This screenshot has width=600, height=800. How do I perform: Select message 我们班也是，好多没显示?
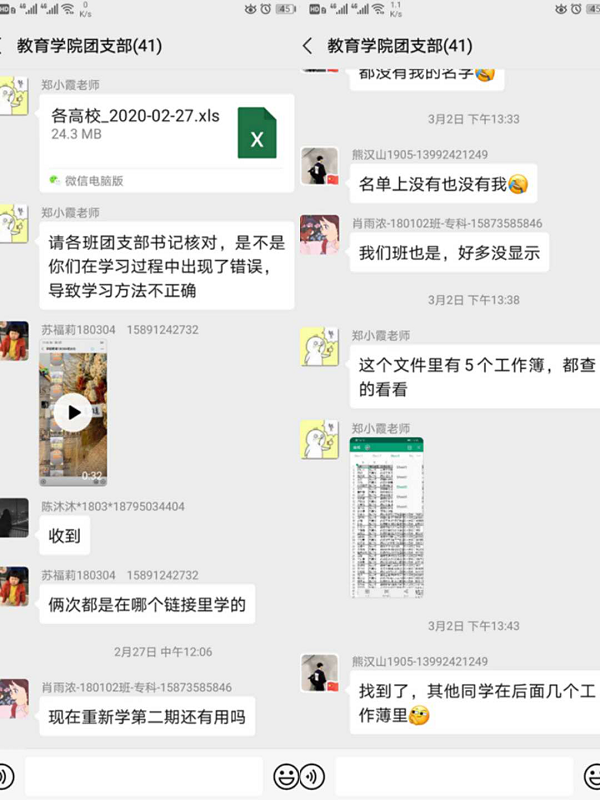coord(449,252)
